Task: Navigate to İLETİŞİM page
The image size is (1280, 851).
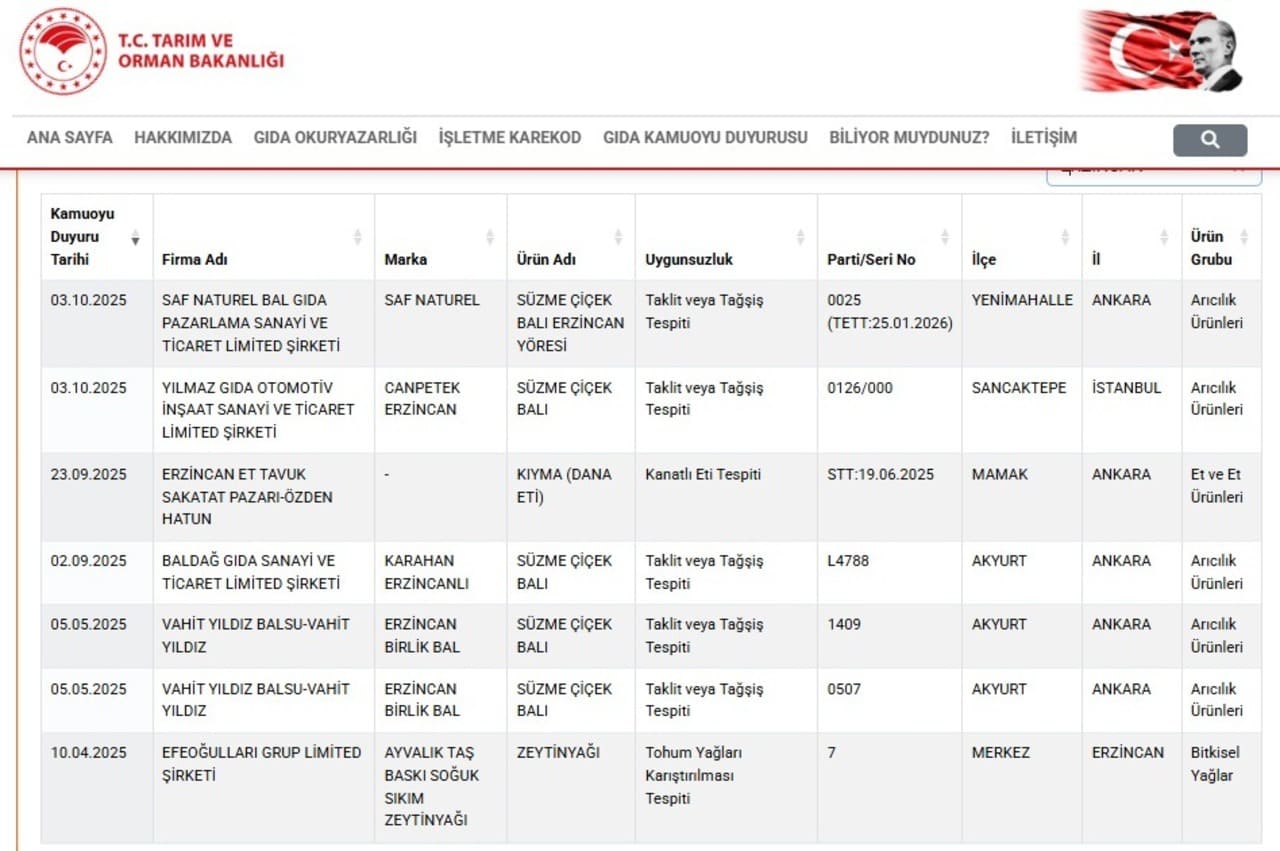Action: (x=1044, y=138)
